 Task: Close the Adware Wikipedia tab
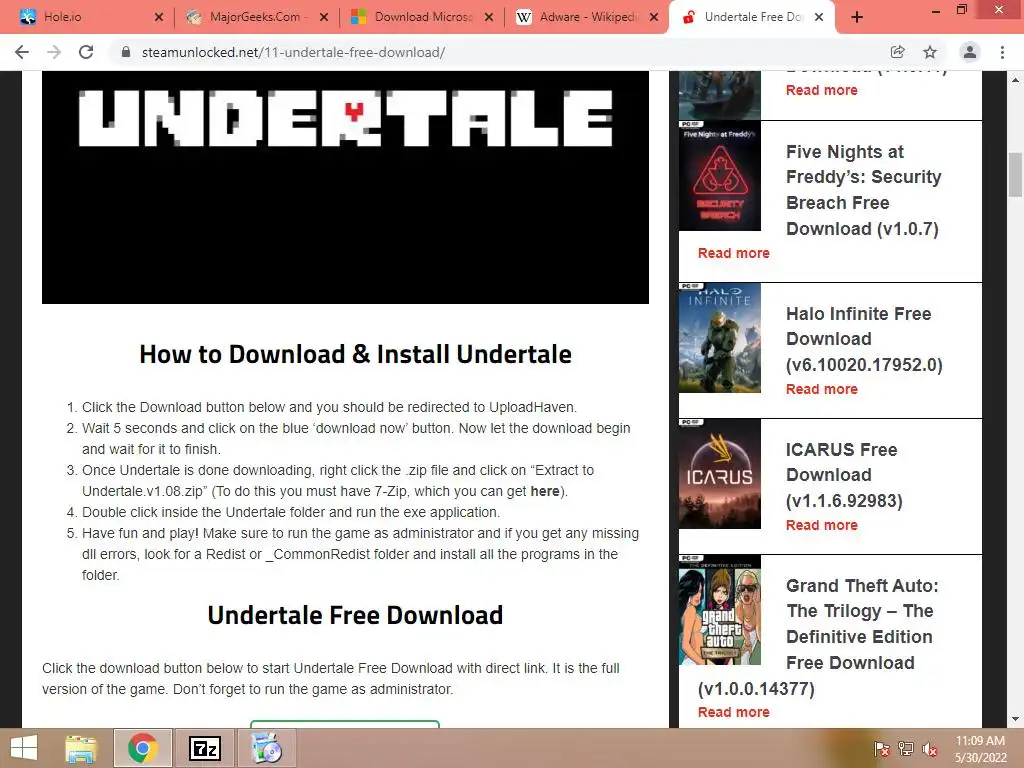654,18
